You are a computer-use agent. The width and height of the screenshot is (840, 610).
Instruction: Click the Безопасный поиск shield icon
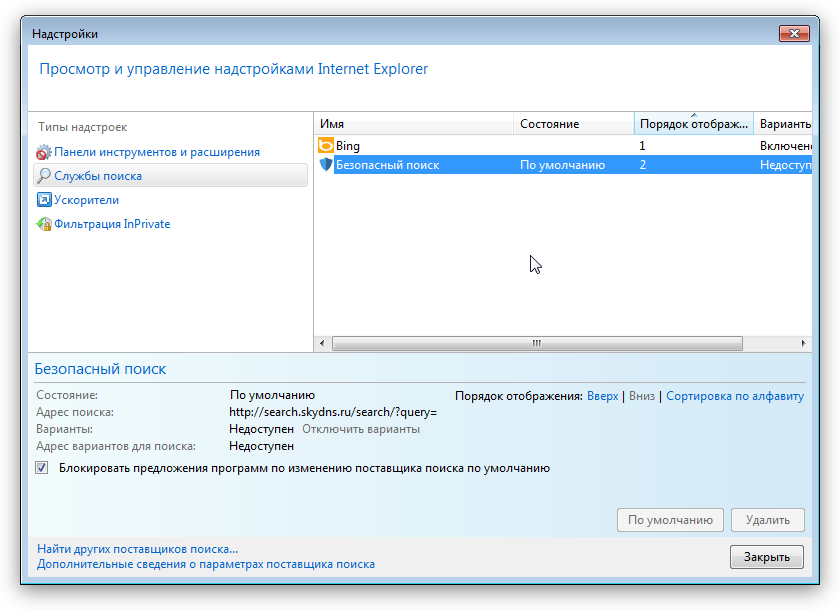(x=325, y=165)
